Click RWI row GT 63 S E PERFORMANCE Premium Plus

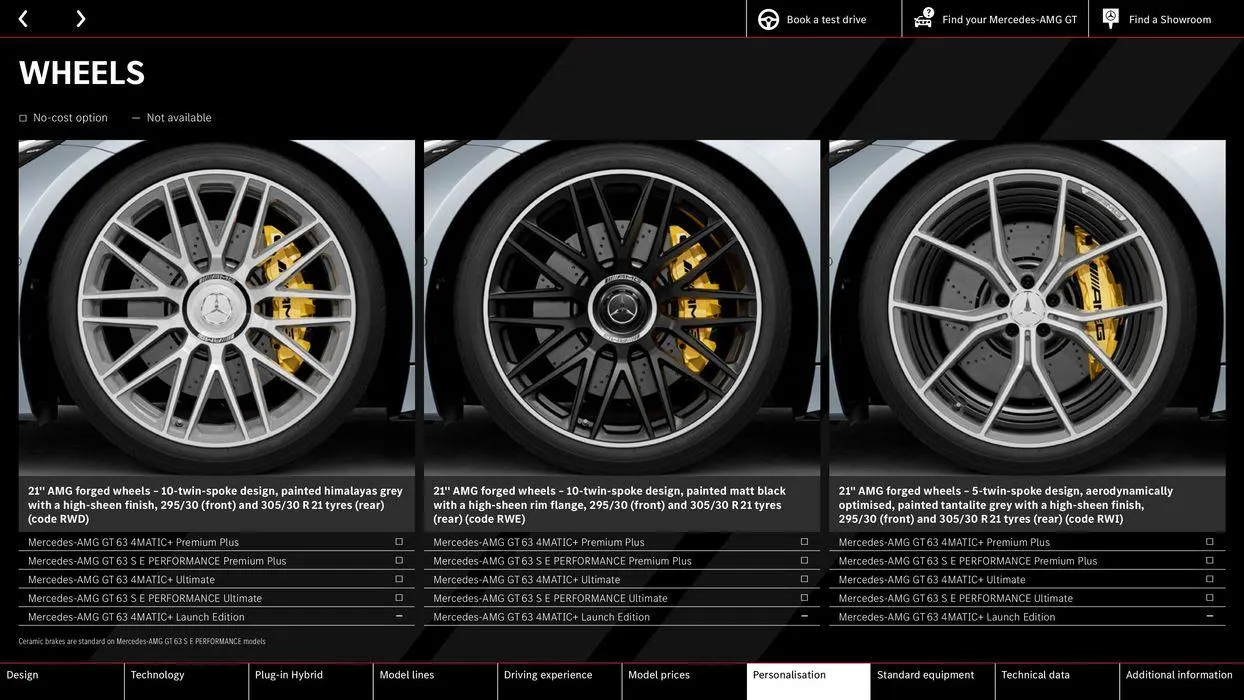1027,561
